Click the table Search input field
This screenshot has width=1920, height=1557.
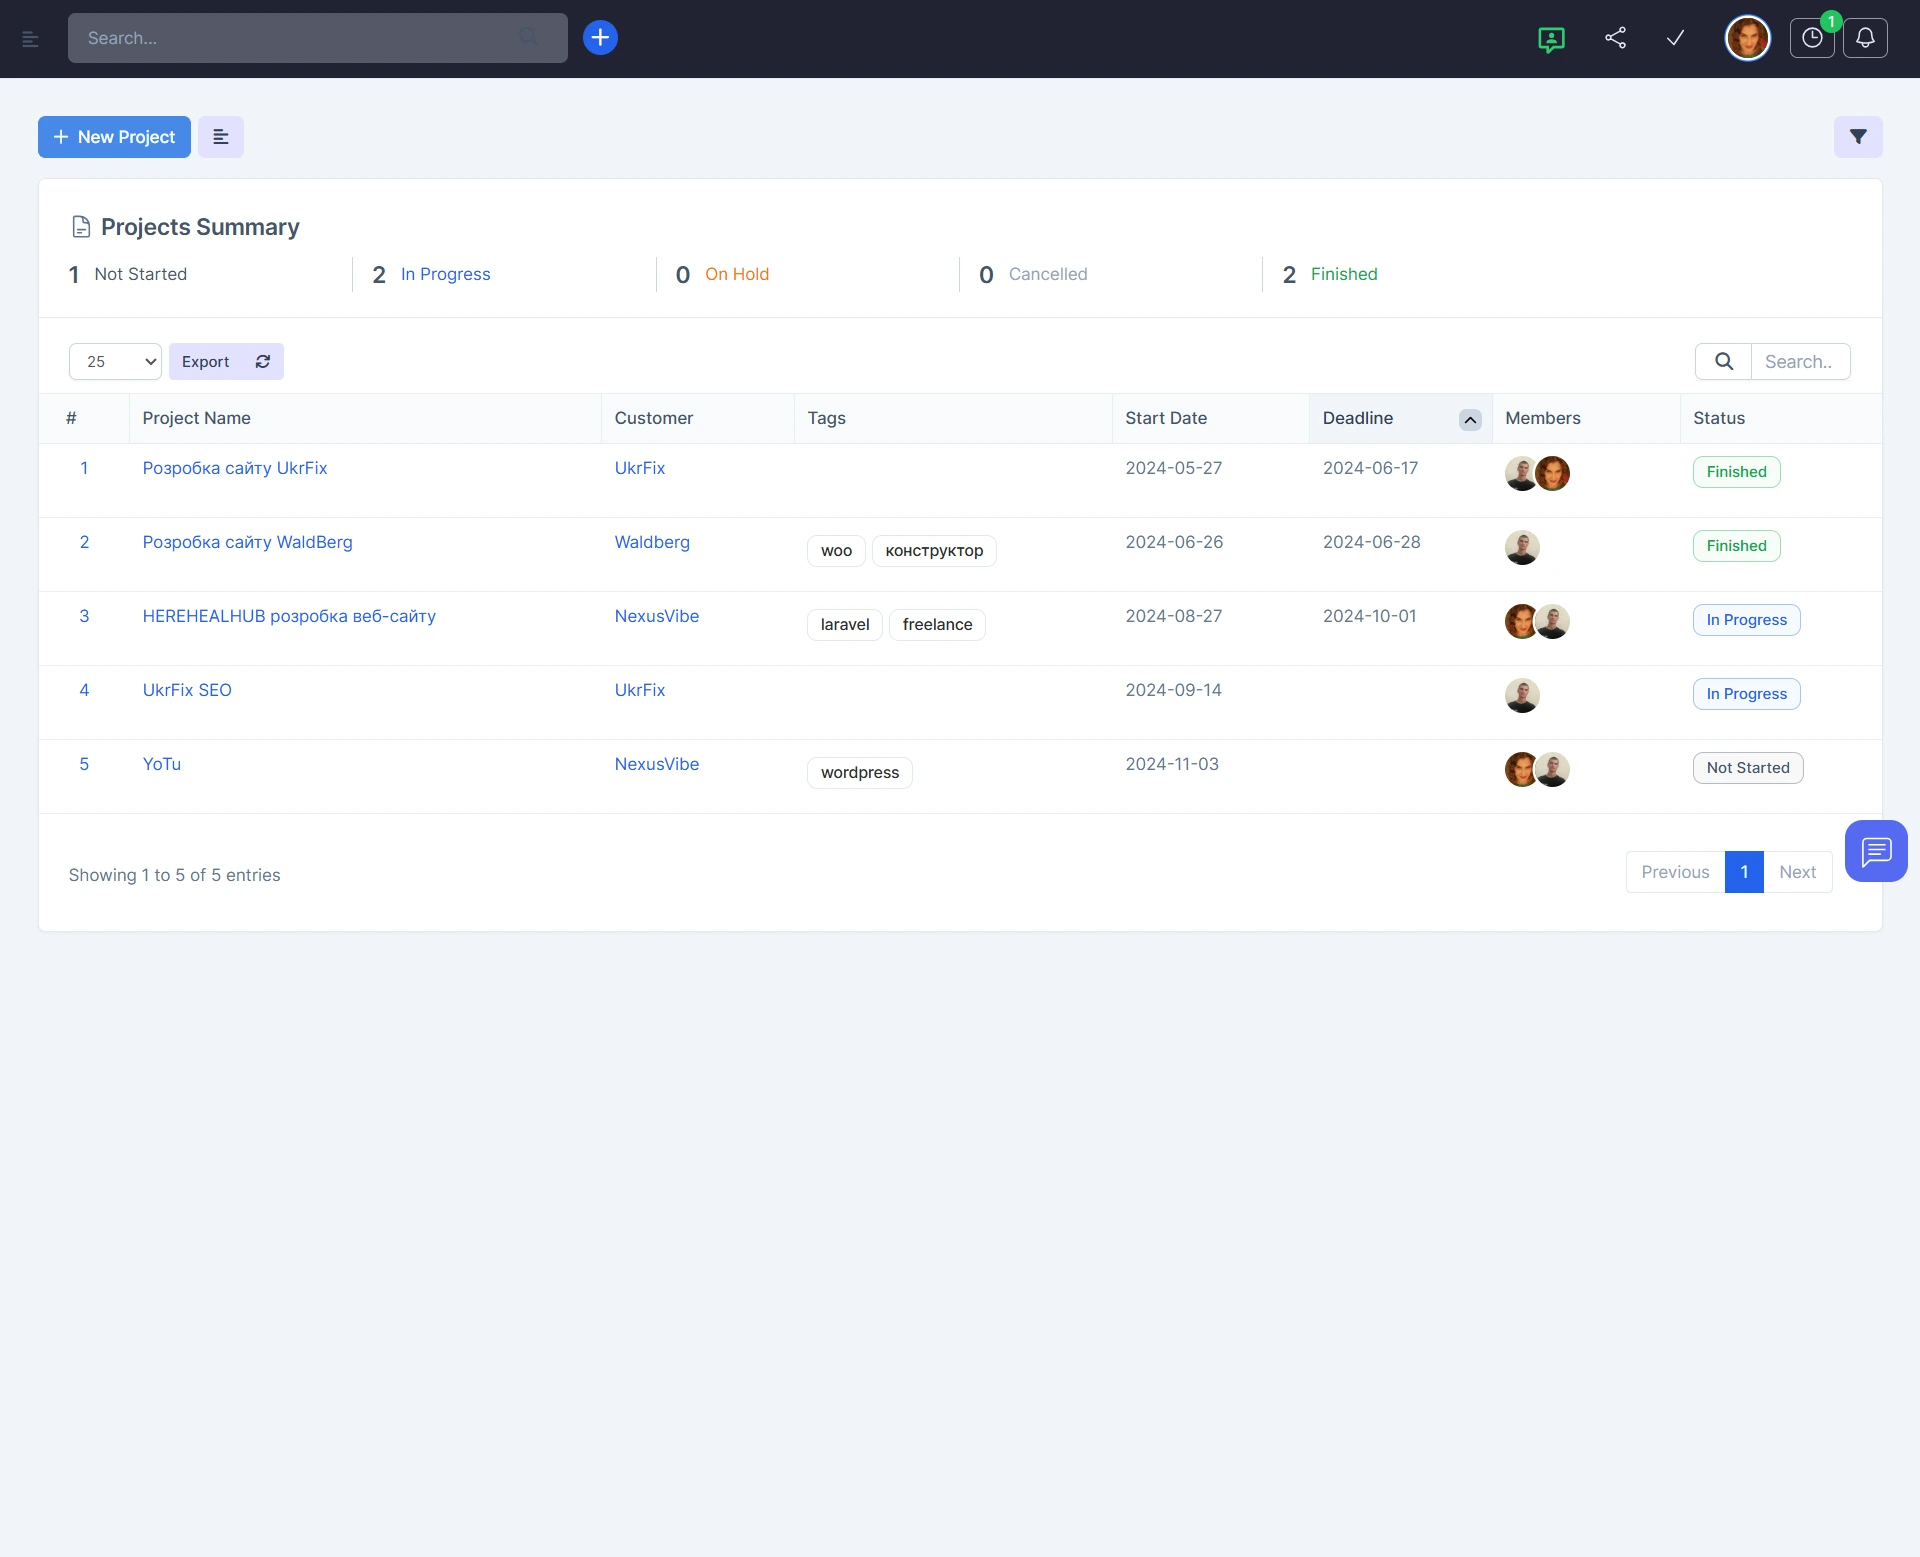click(x=1799, y=362)
